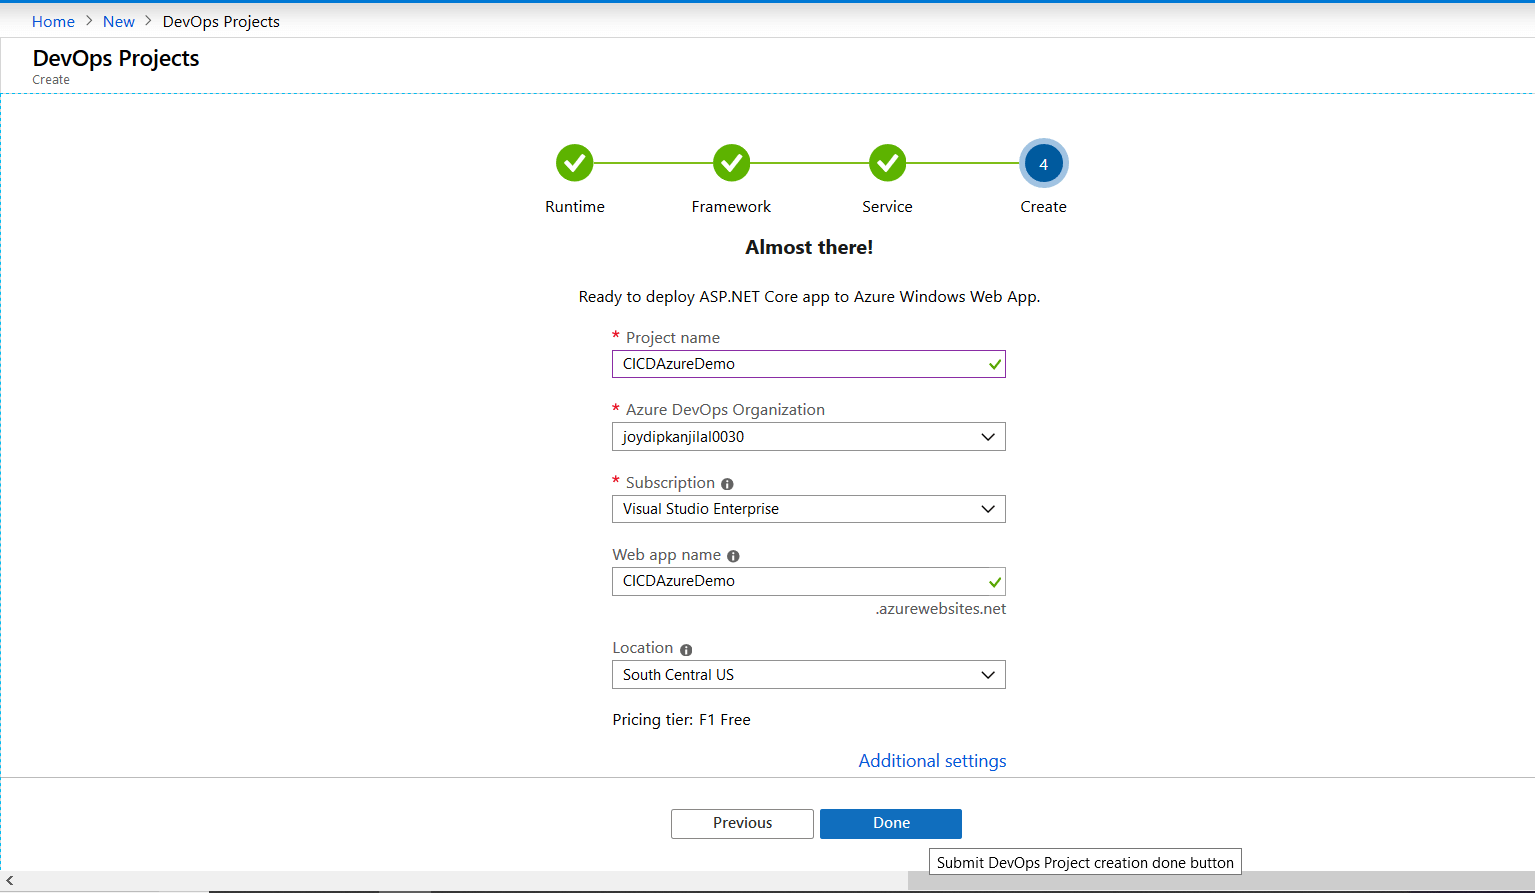Image resolution: width=1535 pixels, height=893 pixels.
Task: Click the Done button
Action: coord(891,824)
